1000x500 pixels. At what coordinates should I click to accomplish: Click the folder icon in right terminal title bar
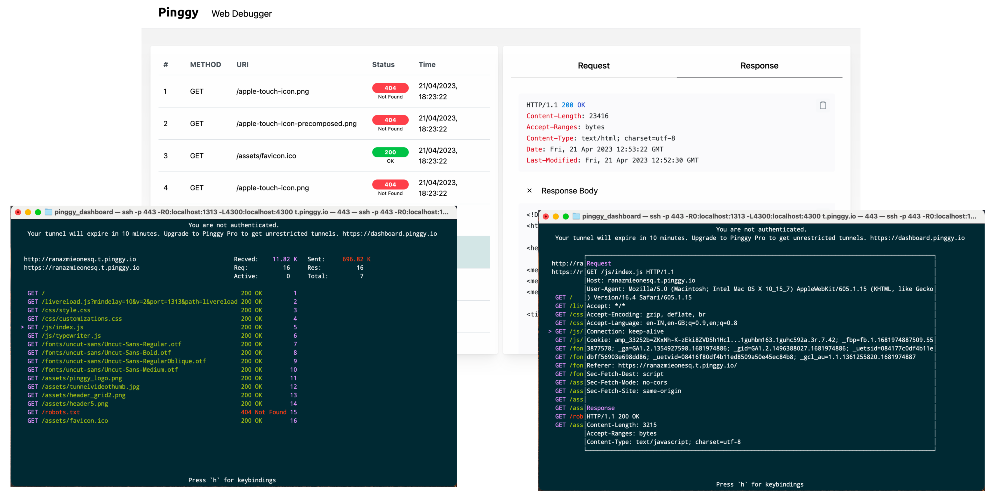click(577, 217)
